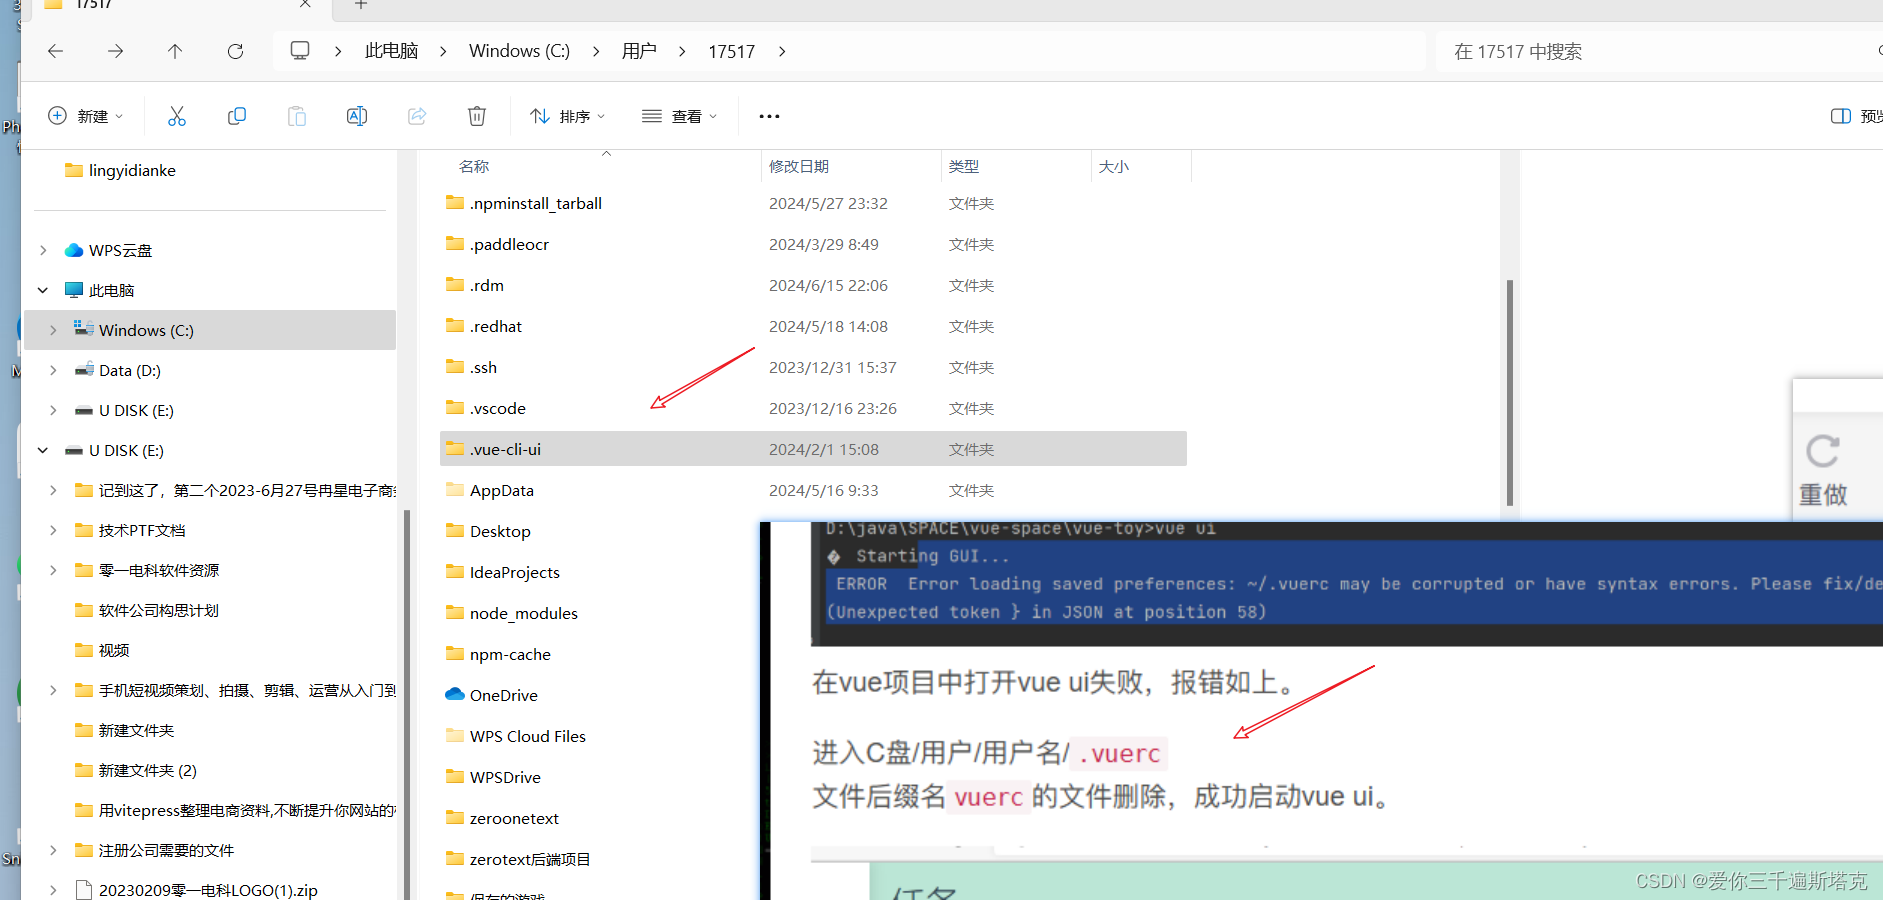Open the 排序 sorting dropdown

[567, 115]
